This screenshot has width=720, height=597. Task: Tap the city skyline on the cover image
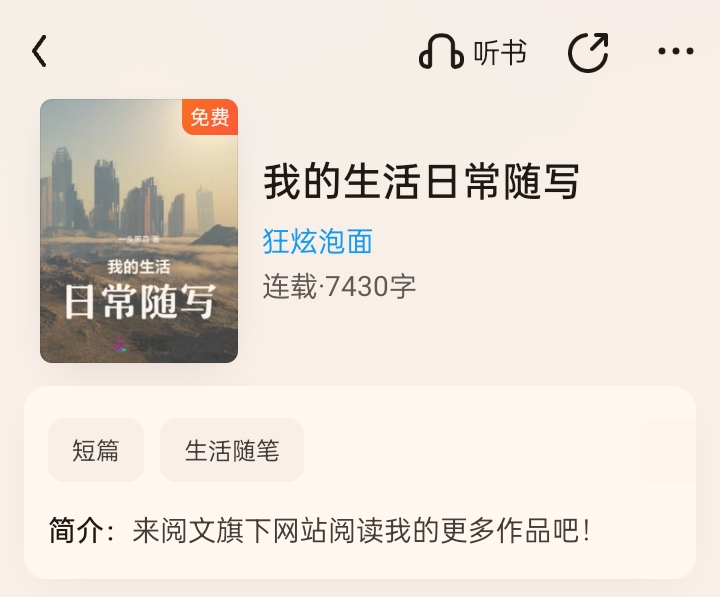click(x=129, y=193)
